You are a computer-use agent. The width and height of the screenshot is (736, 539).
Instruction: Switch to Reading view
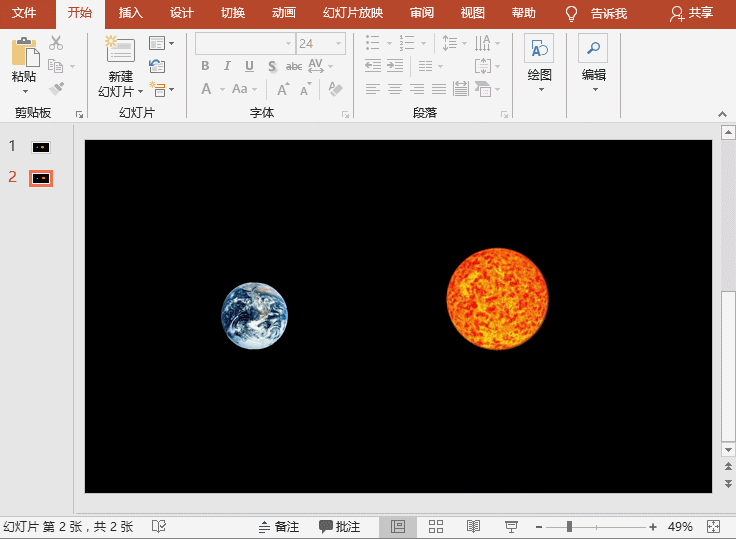473,526
